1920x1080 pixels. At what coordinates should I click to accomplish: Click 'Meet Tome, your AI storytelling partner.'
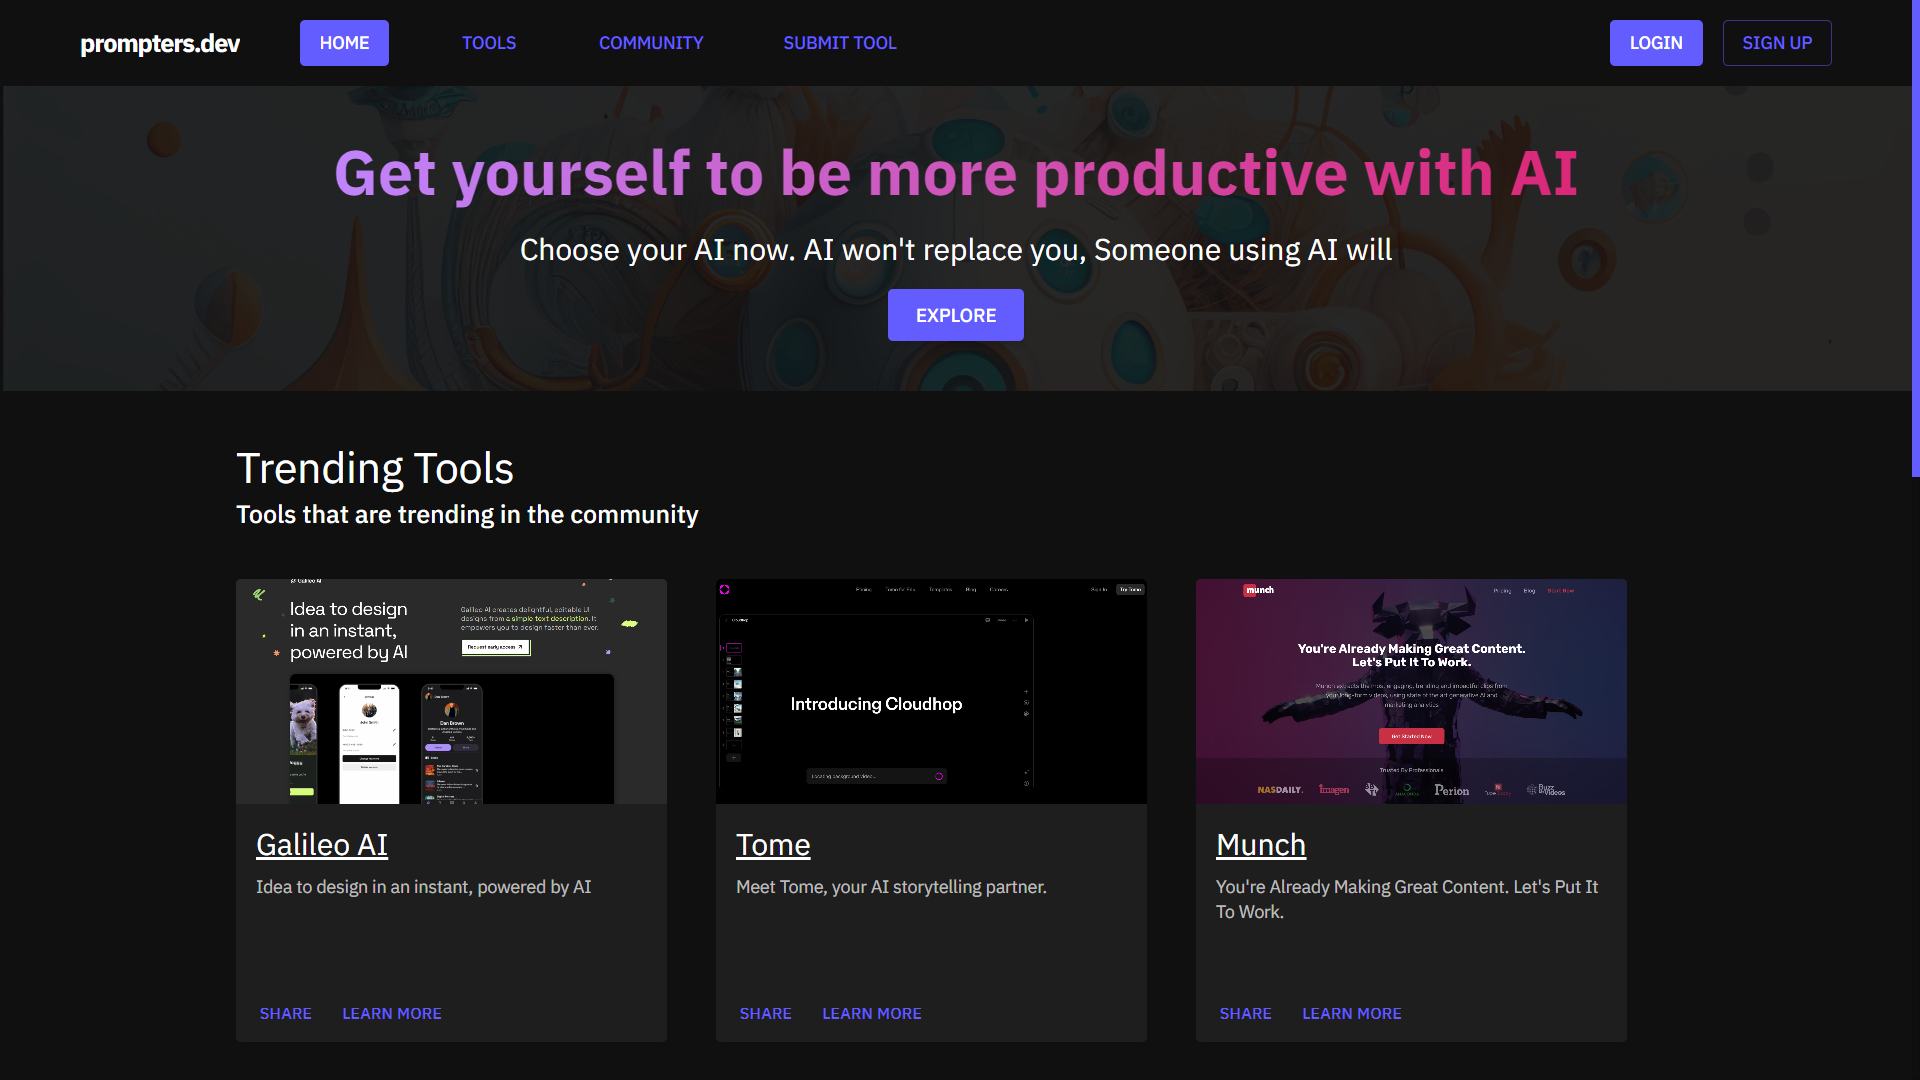[x=891, y=887]
